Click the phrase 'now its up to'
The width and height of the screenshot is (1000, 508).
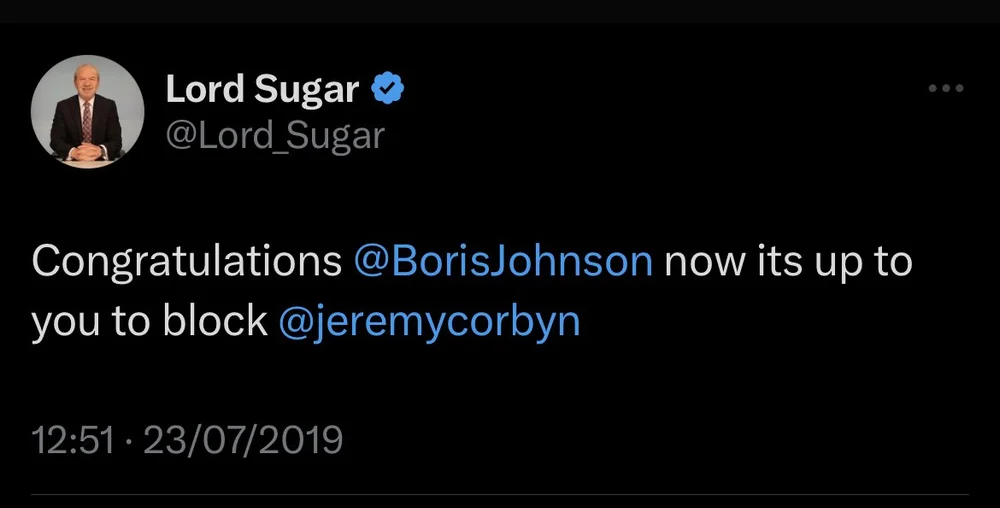(788, 261)
